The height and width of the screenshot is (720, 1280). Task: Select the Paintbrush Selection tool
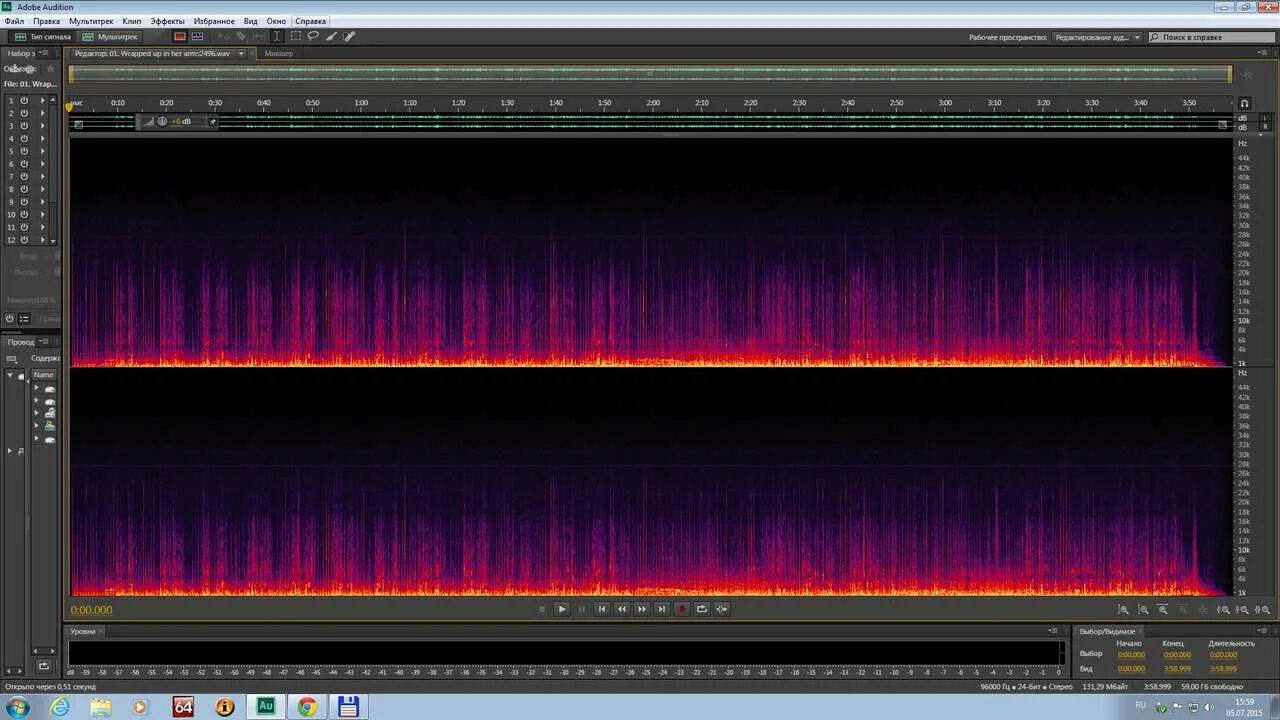(331, 37)
